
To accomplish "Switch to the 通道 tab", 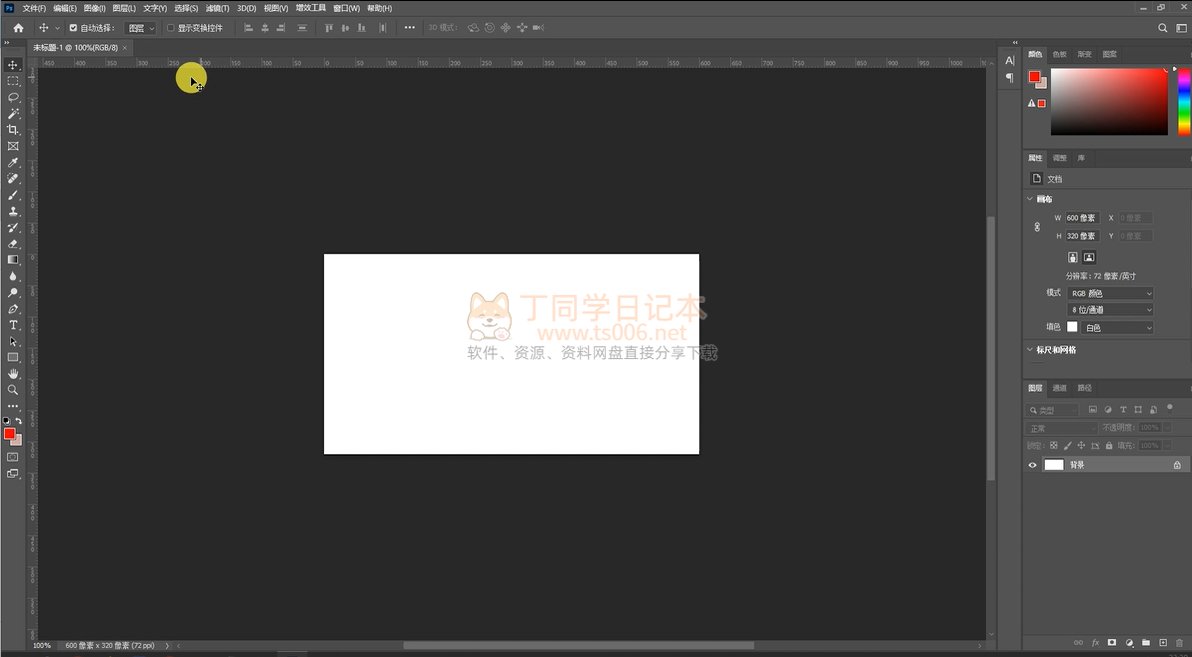I will tap(1060, 388).
